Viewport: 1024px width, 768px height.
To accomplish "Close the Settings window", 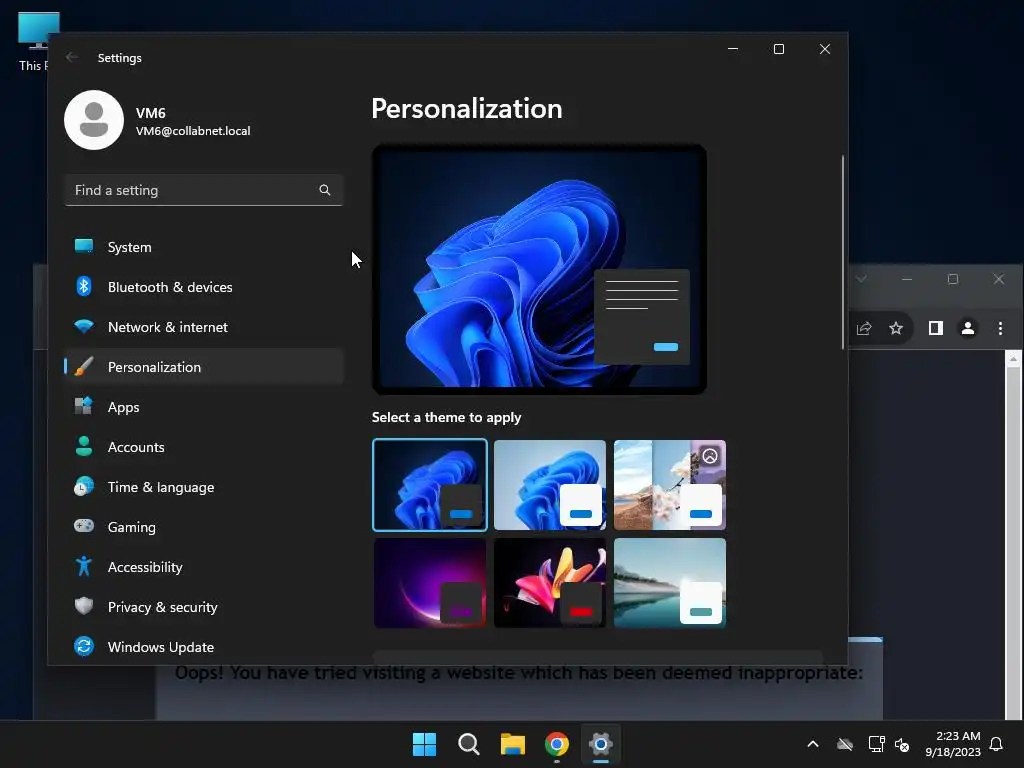I will (x=825, y=49).
